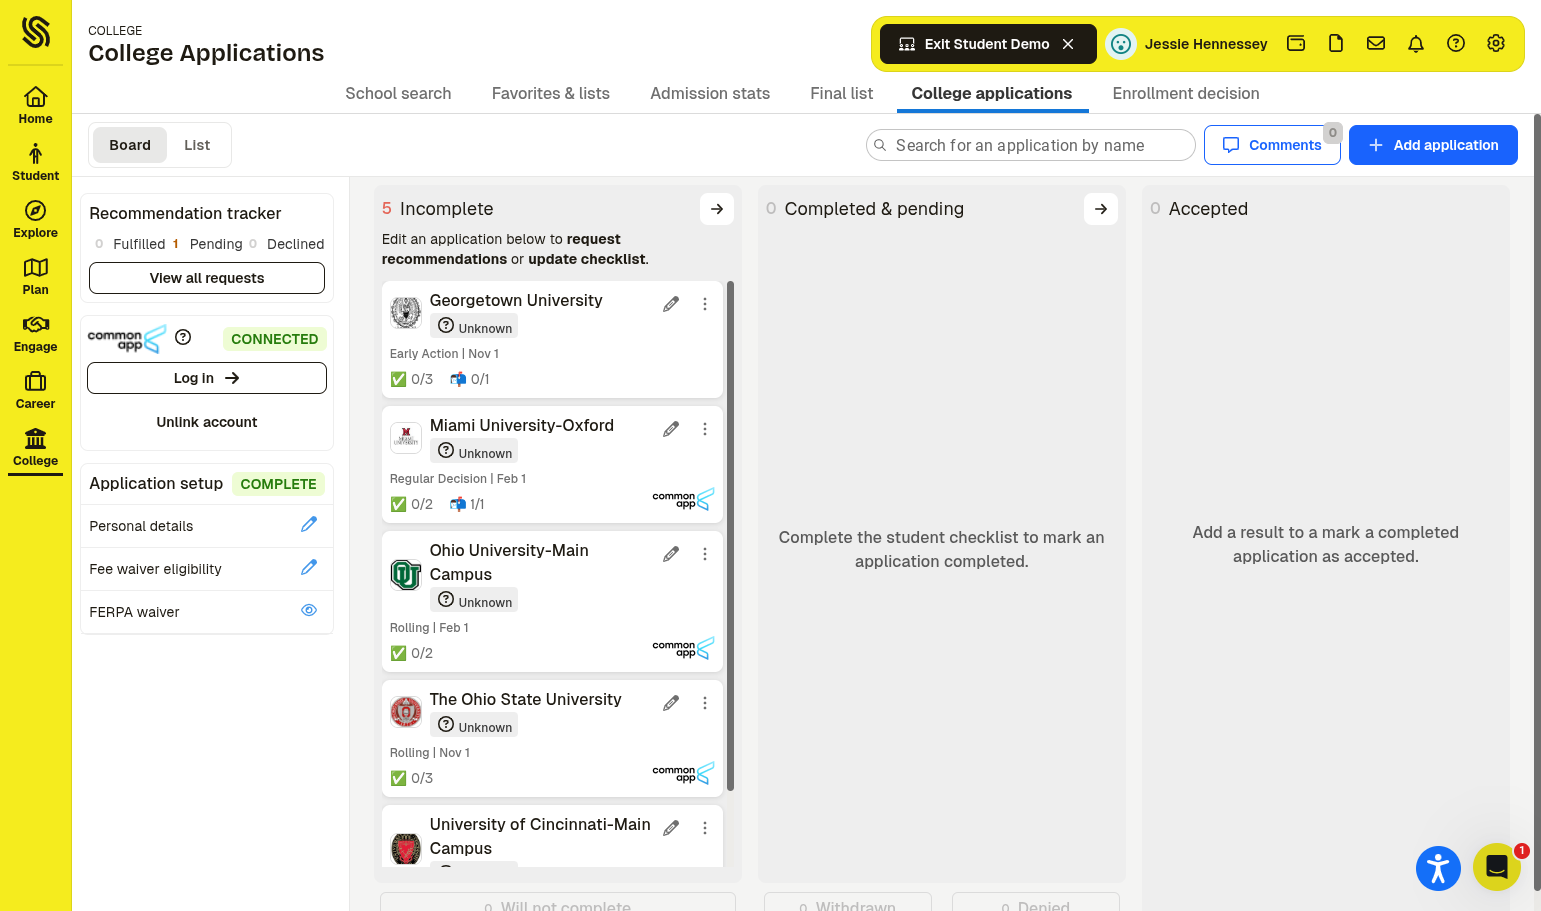
Task: Open the documents icon in the top bar
Action: (x=1336, y=43)
